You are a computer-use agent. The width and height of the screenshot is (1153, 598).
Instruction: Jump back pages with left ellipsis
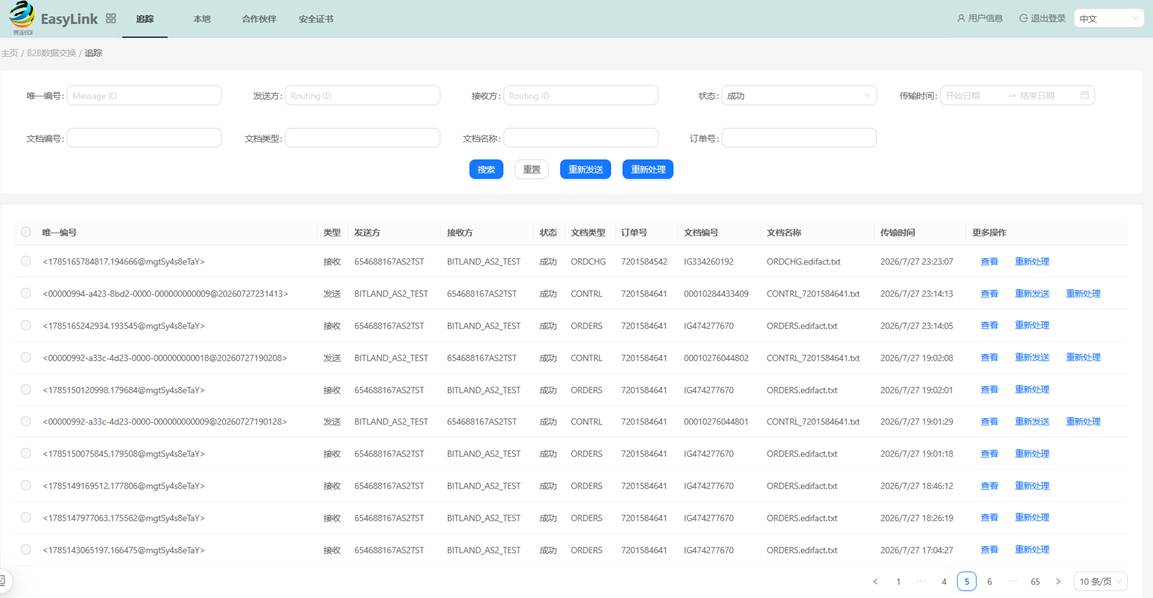pos(921,582)
